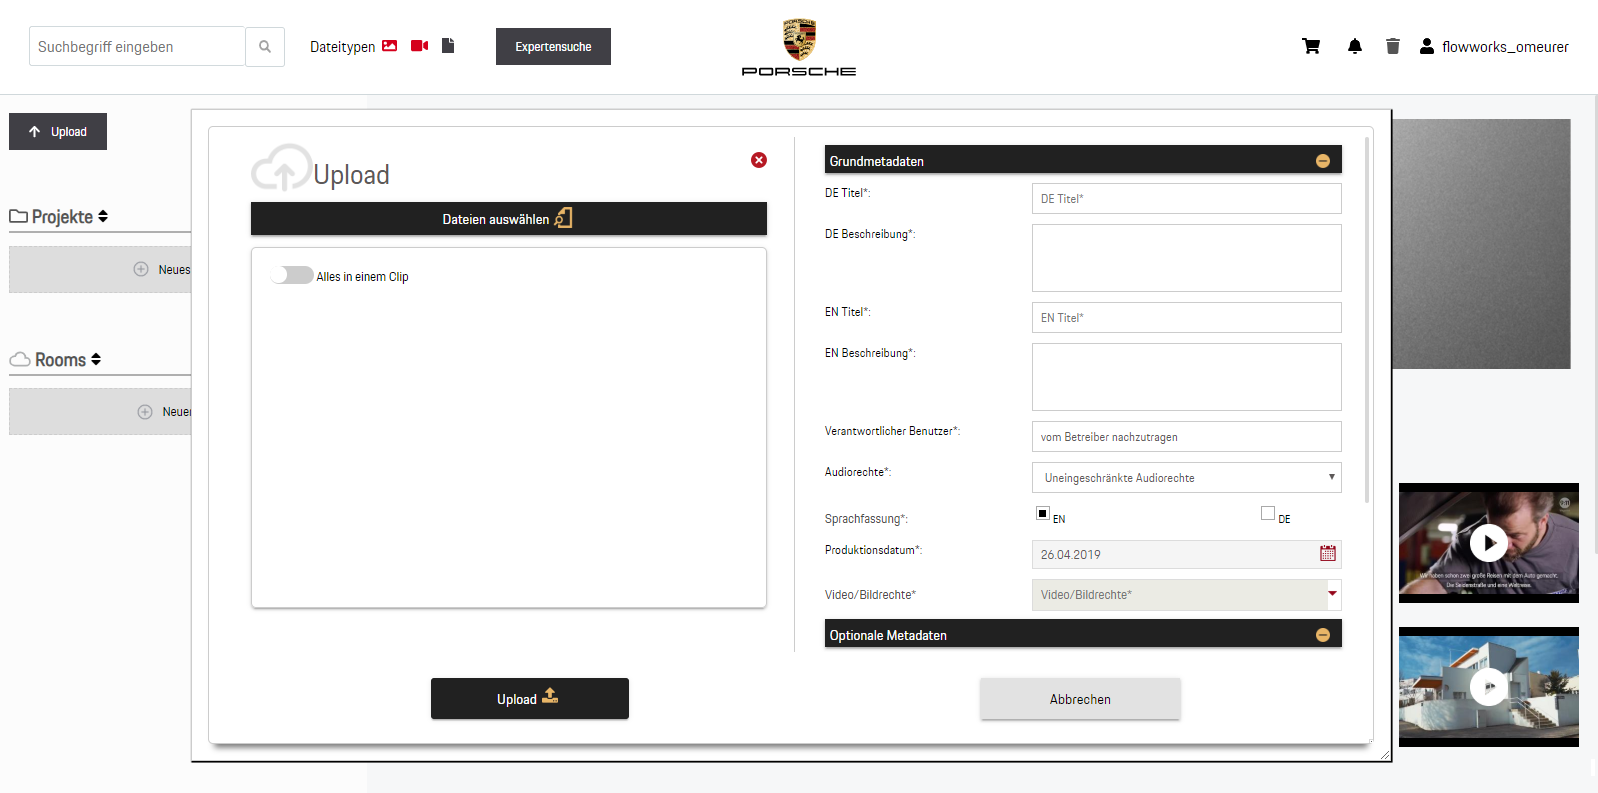Open the Video/Bildrechte dropdown
Screen dimensions: 1598x793
coord(1186,595)
